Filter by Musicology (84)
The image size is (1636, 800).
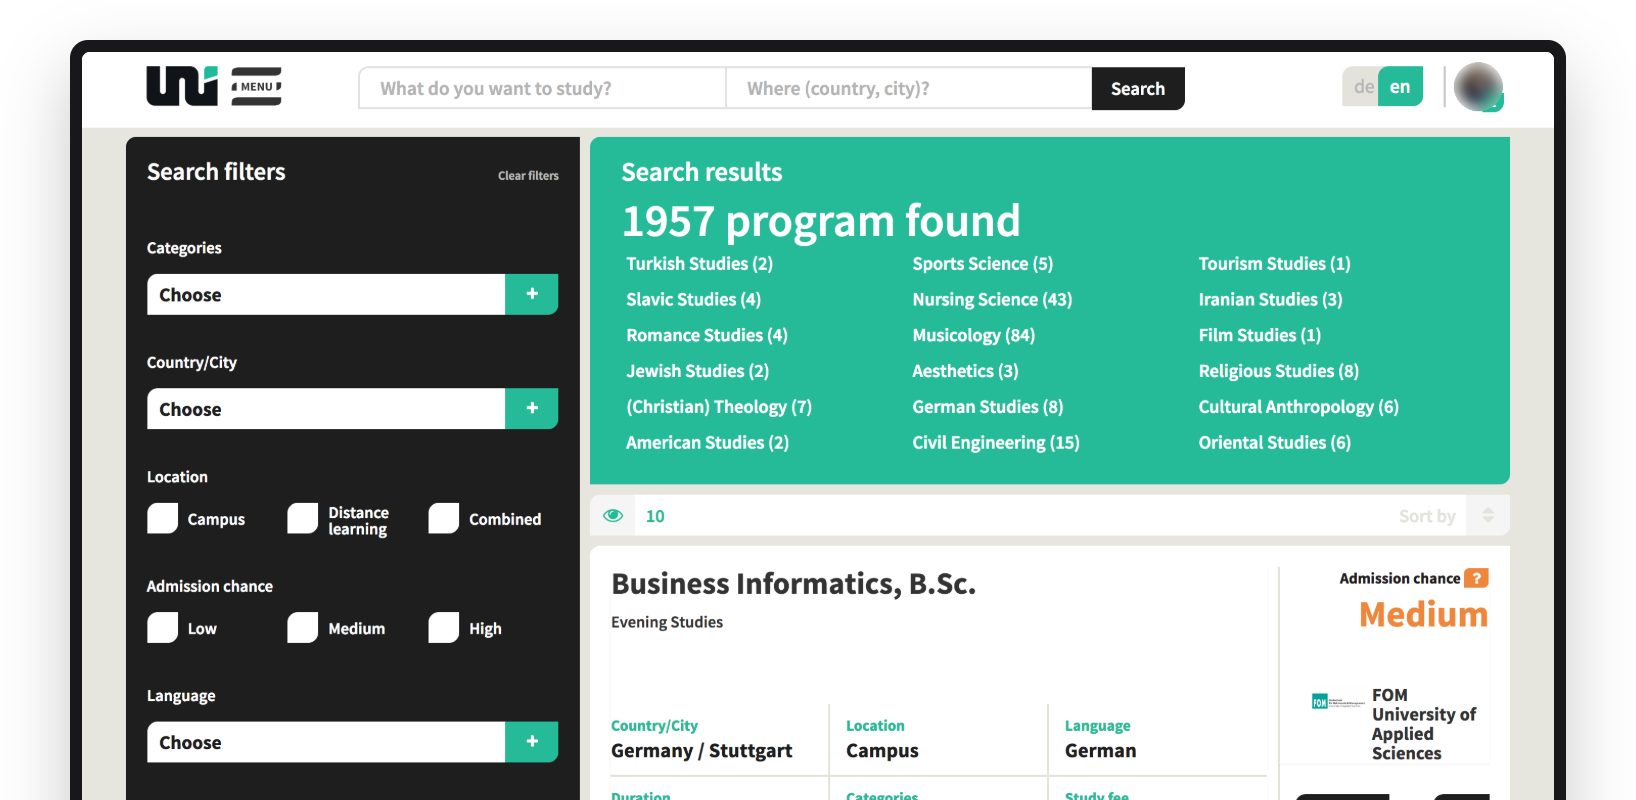coord(973,335)
